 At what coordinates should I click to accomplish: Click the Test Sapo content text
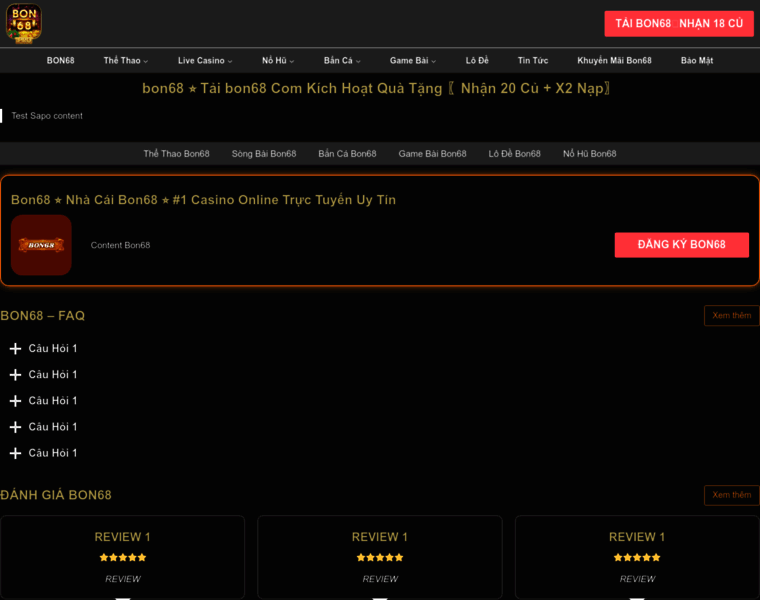[47, 116]
